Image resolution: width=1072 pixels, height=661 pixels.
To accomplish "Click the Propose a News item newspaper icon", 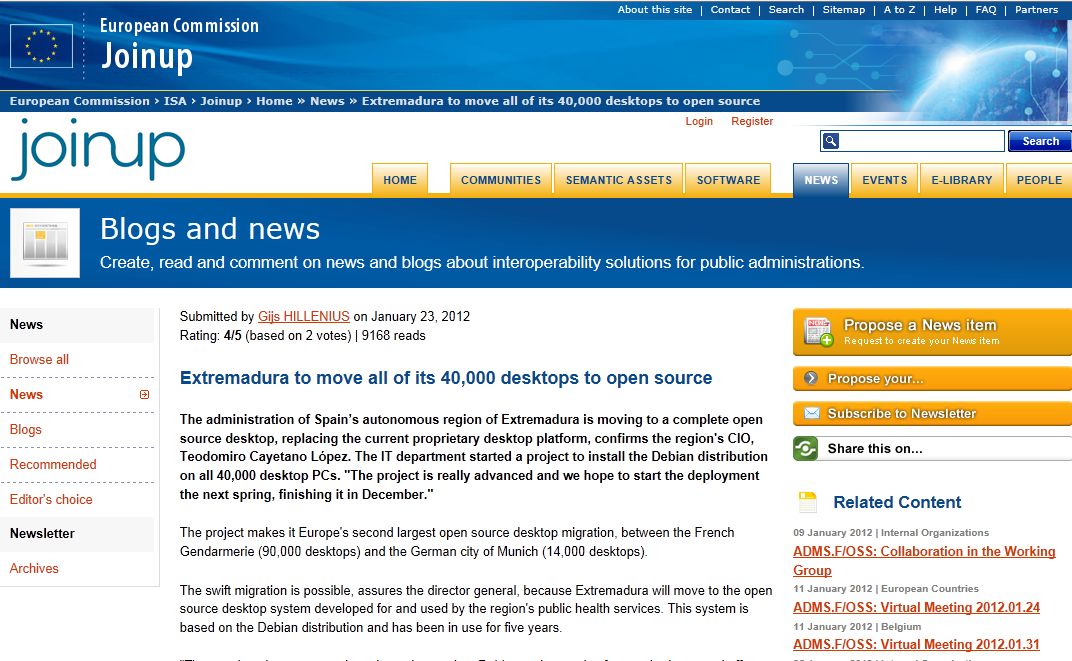I will [x=818, y=332].
